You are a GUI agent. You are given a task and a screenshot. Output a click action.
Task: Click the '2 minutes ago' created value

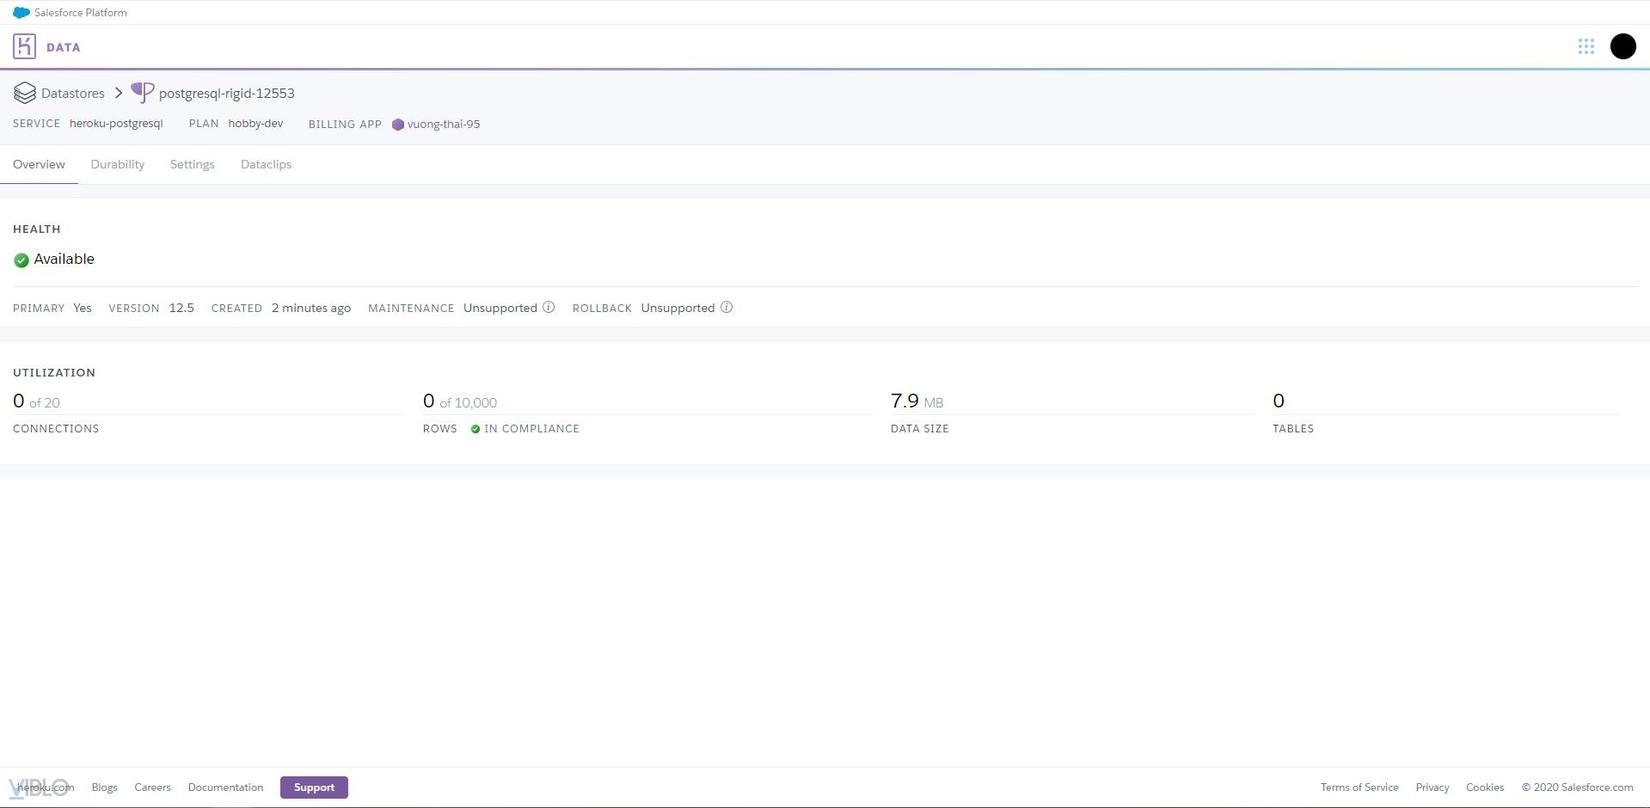[x=311, y=308]
